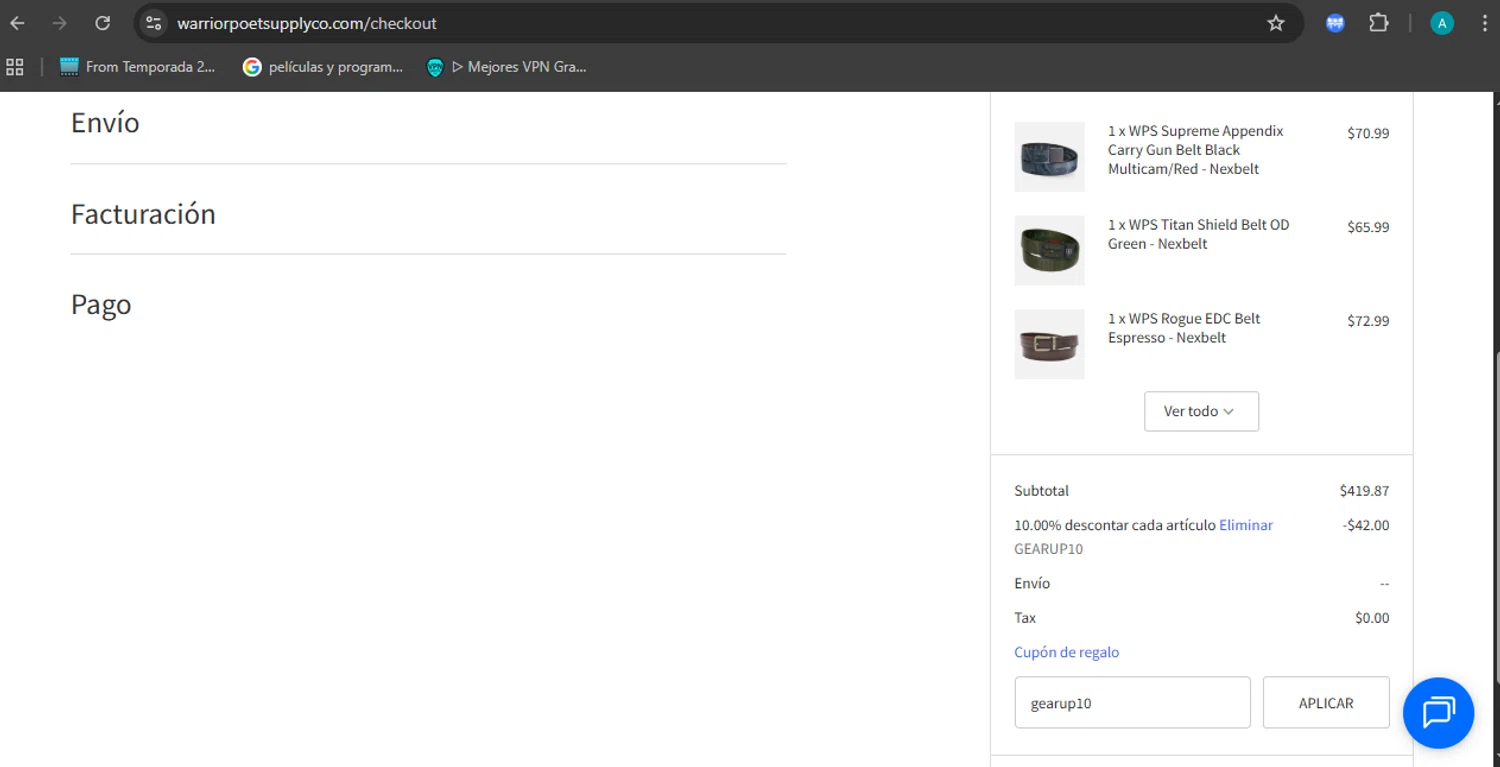Screen dimensions: 1500x767
Task: Click the Envío label in order summary
Action: (1032, 583)
